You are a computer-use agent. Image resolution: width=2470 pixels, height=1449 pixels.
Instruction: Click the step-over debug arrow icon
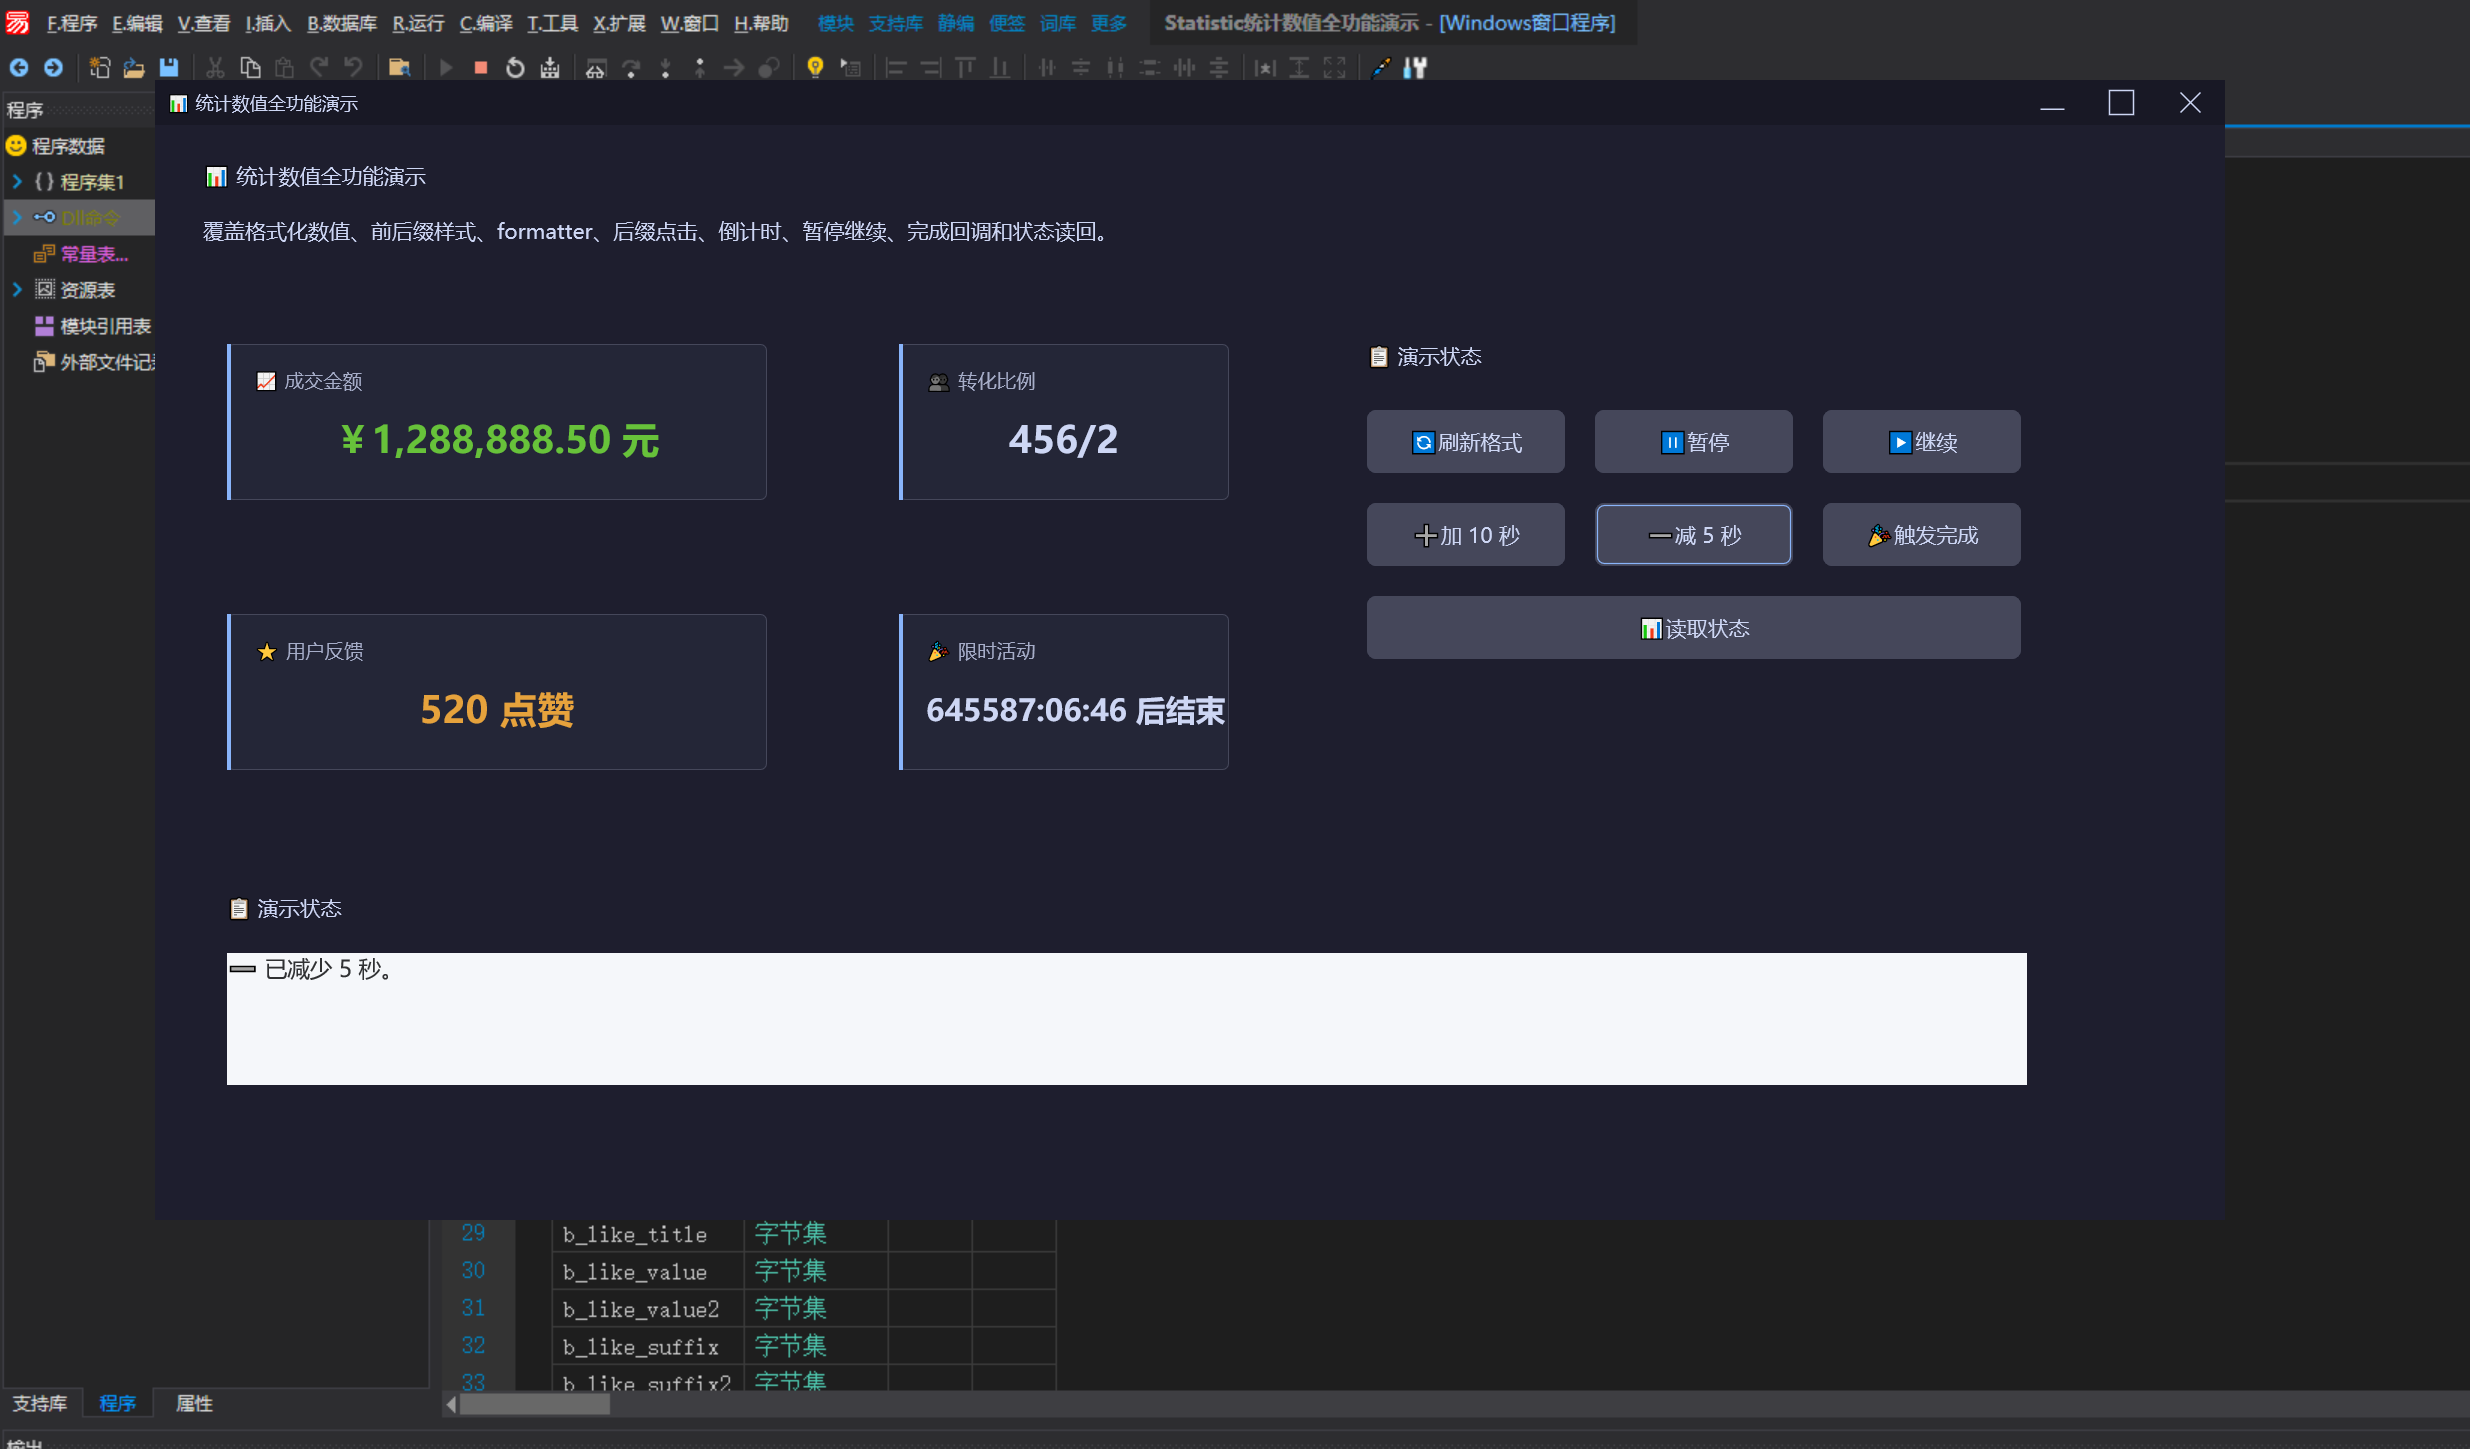coord(631,67)
